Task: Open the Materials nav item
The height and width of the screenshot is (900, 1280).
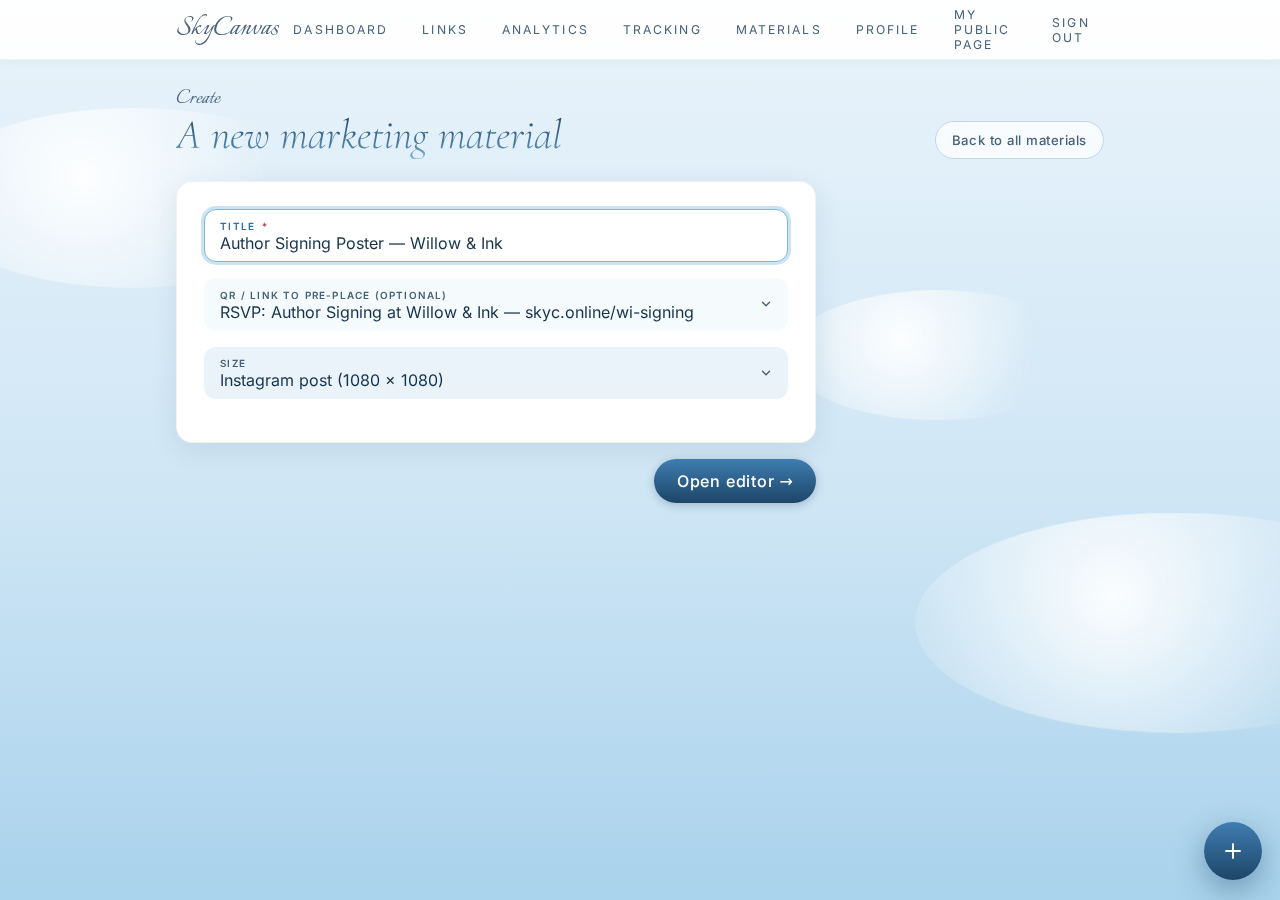Action: click(779, 30)
